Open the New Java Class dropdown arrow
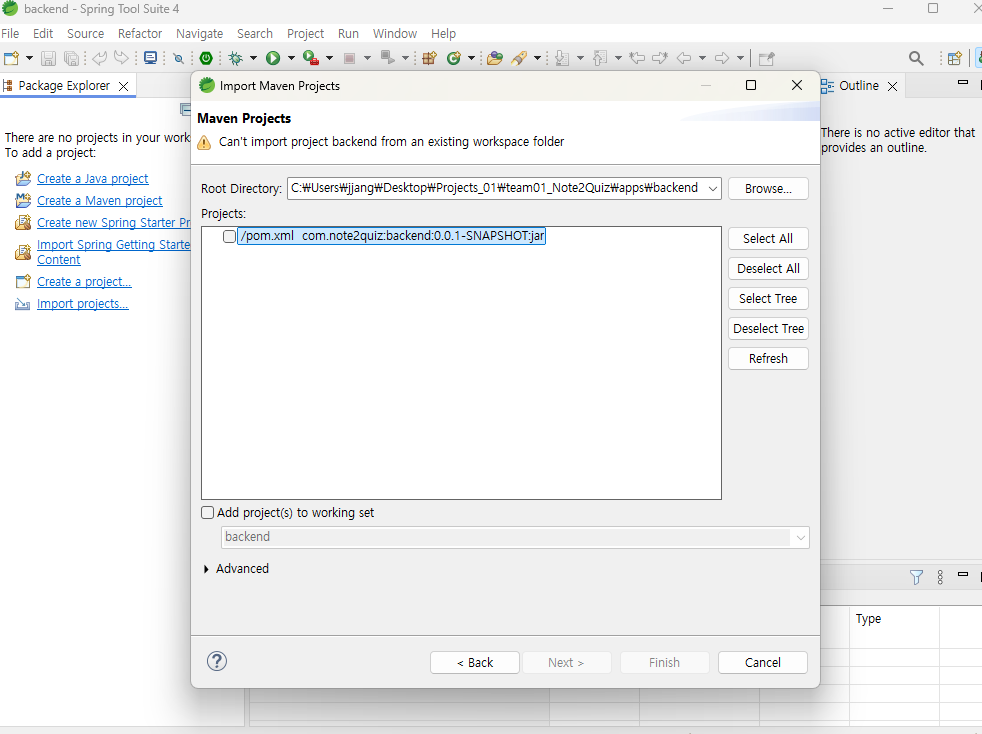This screenshot has width=982, height=734. (471, 58)
